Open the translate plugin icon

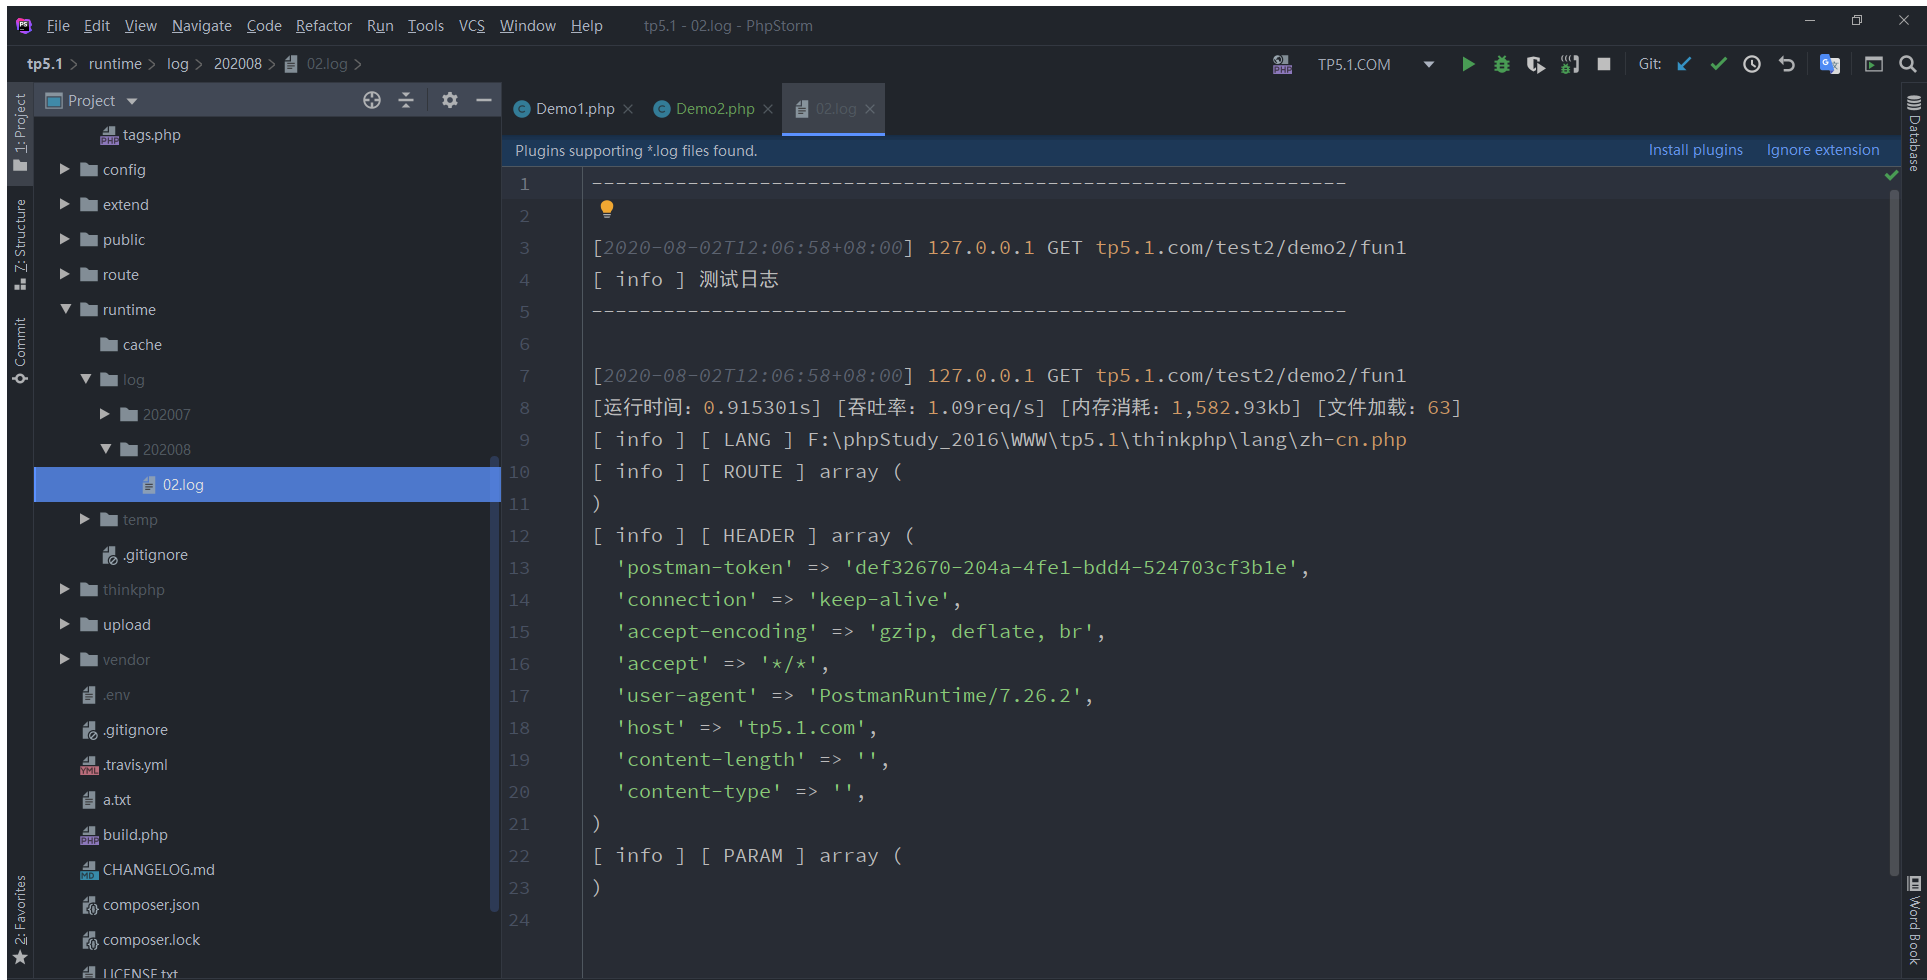tap(1830, 64)
